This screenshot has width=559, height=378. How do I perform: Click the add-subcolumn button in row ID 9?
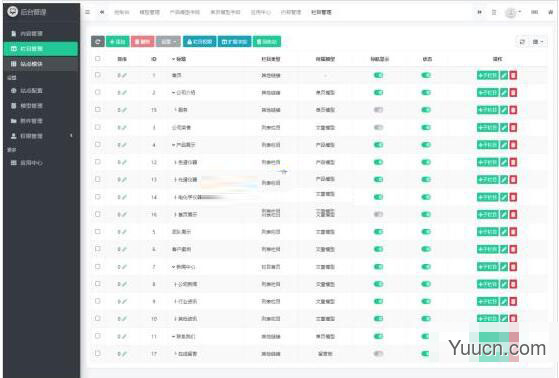click(488, 301)
